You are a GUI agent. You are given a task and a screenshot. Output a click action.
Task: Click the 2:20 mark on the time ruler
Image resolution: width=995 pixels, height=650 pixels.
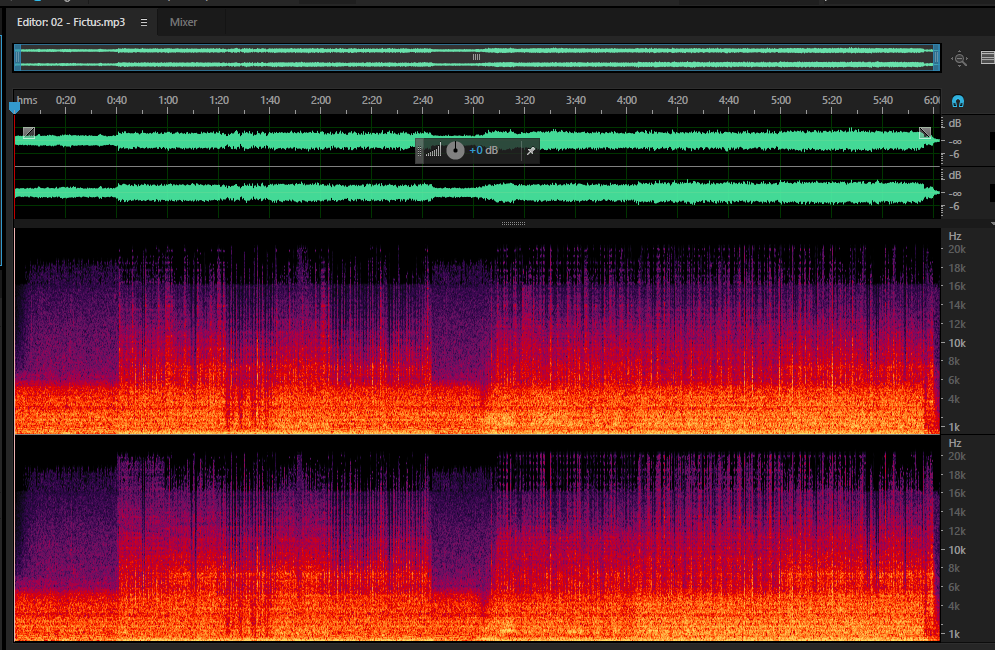pos(372,100)
